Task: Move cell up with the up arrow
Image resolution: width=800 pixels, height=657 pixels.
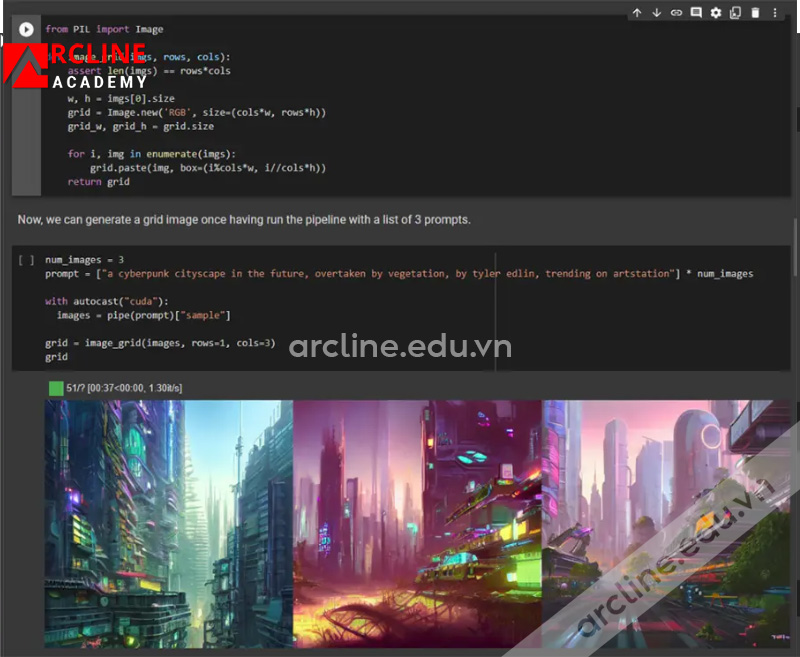Action: (x=637, y=13)
